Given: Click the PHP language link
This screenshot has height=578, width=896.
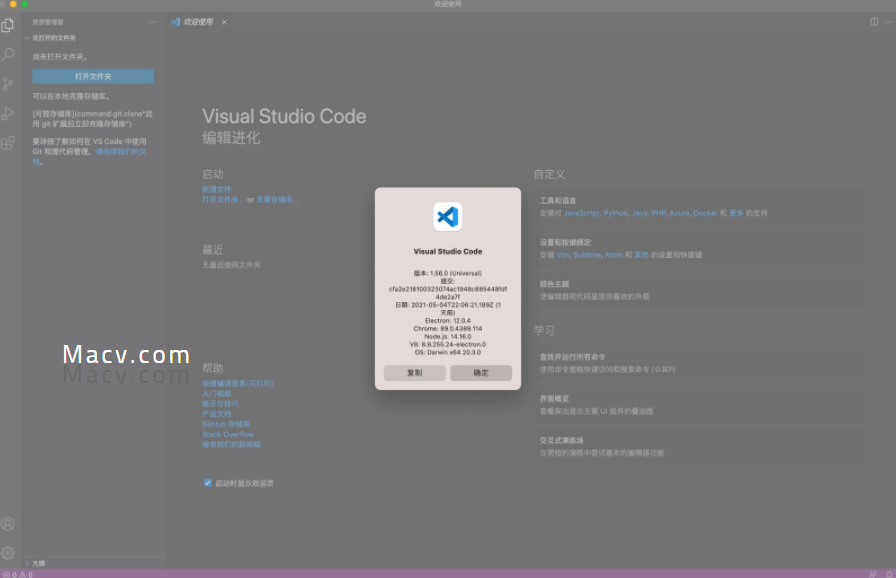Looking at the screenshot, I should point(658,213).
